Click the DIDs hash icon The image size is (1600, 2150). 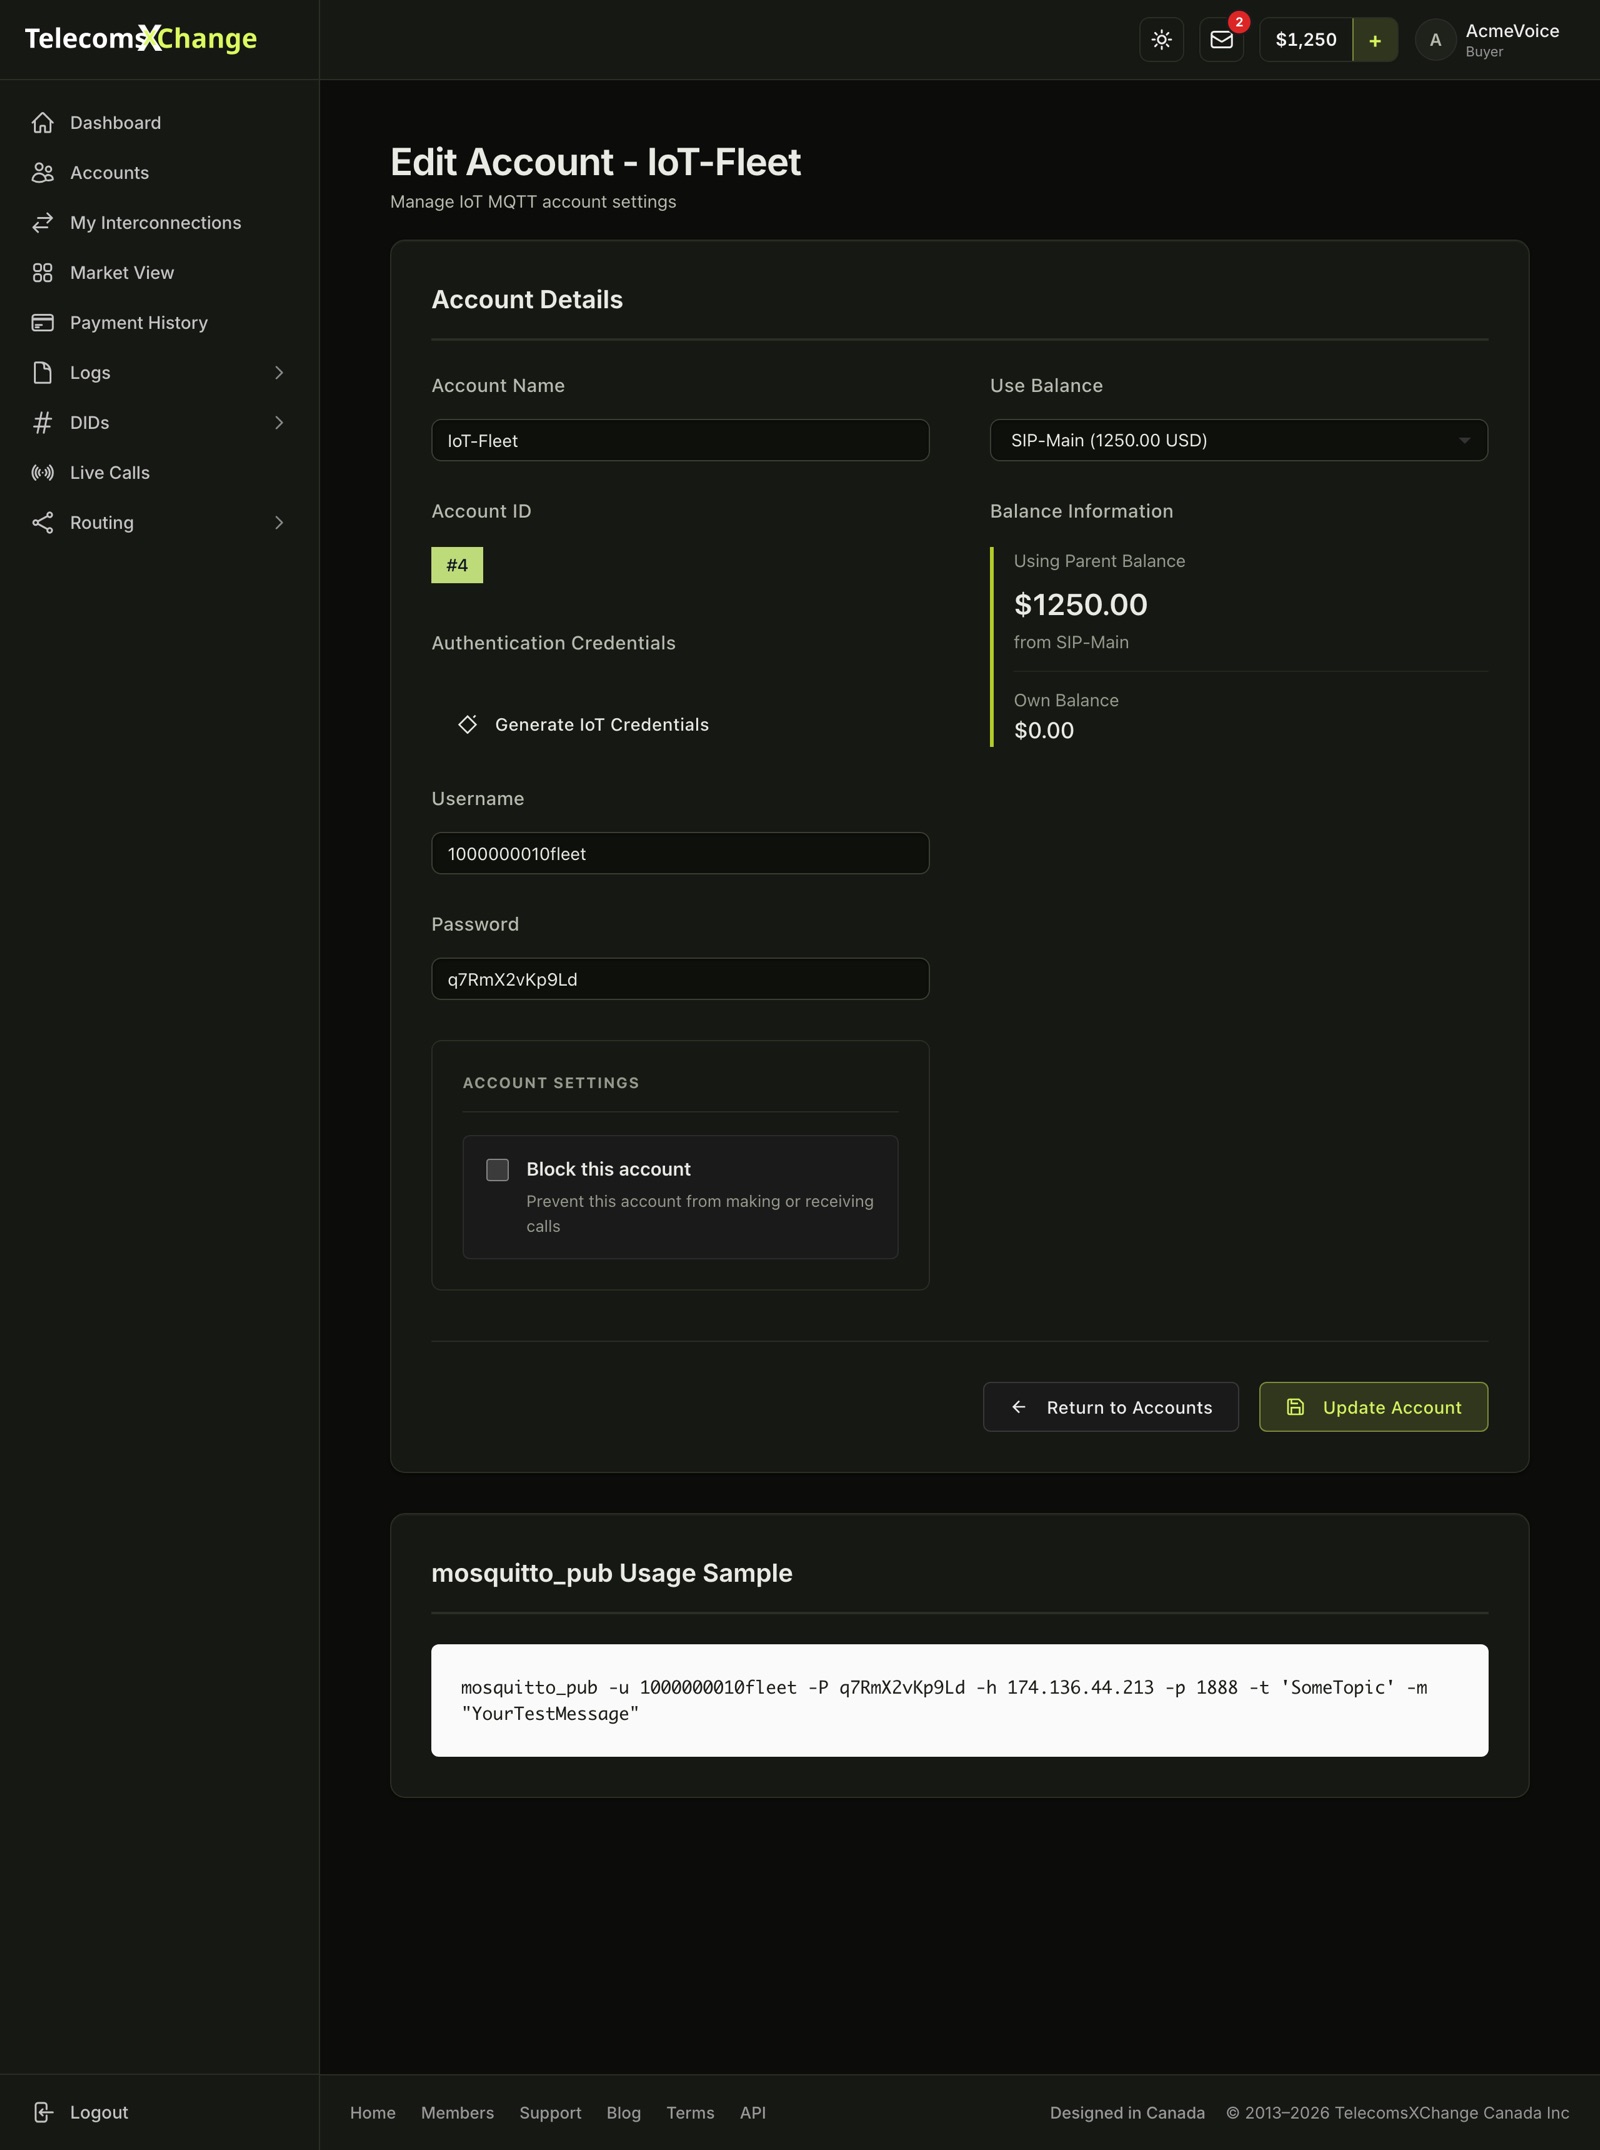(x=42, y=423)
